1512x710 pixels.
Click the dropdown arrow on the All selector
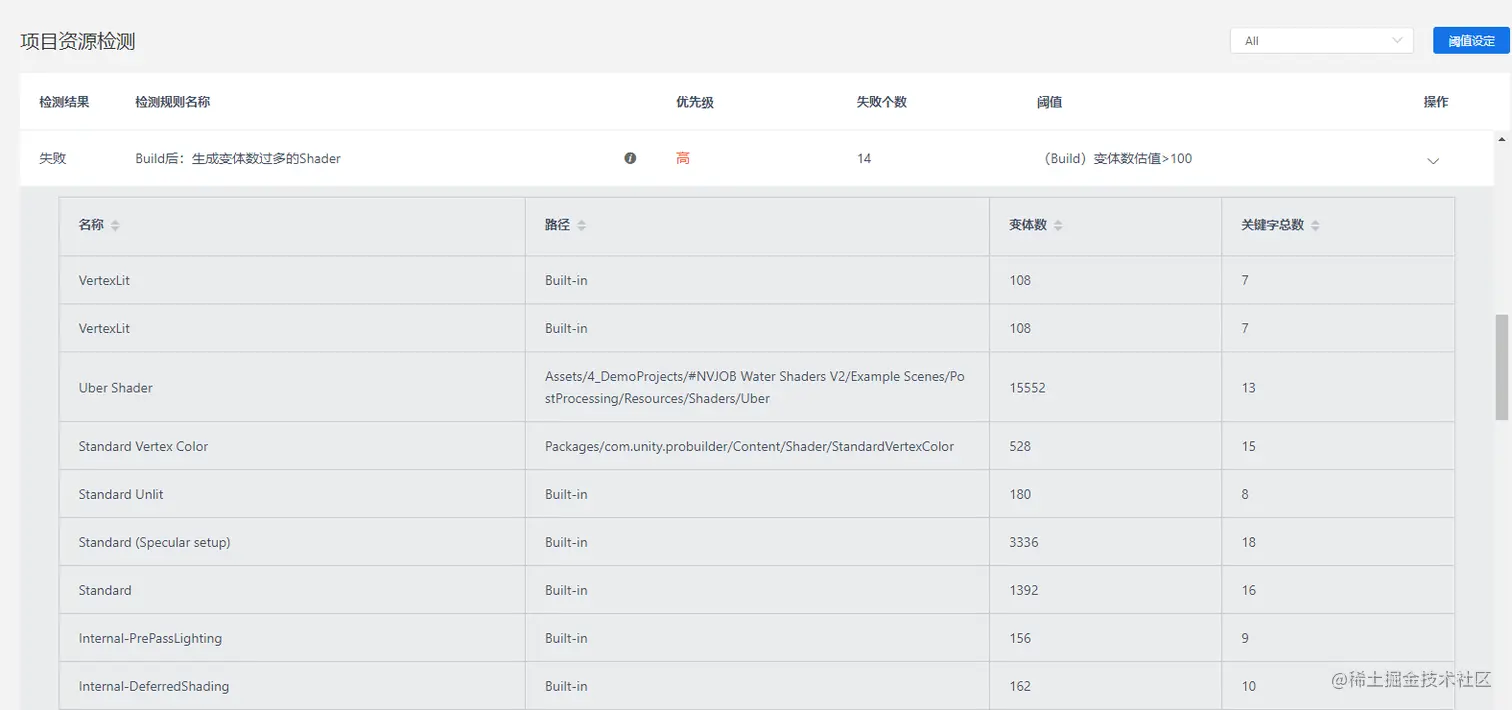tap(1398, 40)
